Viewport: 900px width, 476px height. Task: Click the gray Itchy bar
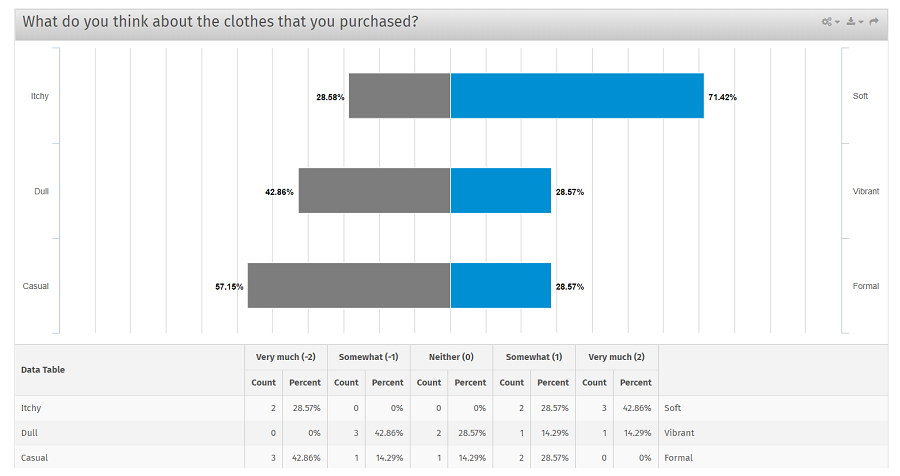[x=399, y=96]
